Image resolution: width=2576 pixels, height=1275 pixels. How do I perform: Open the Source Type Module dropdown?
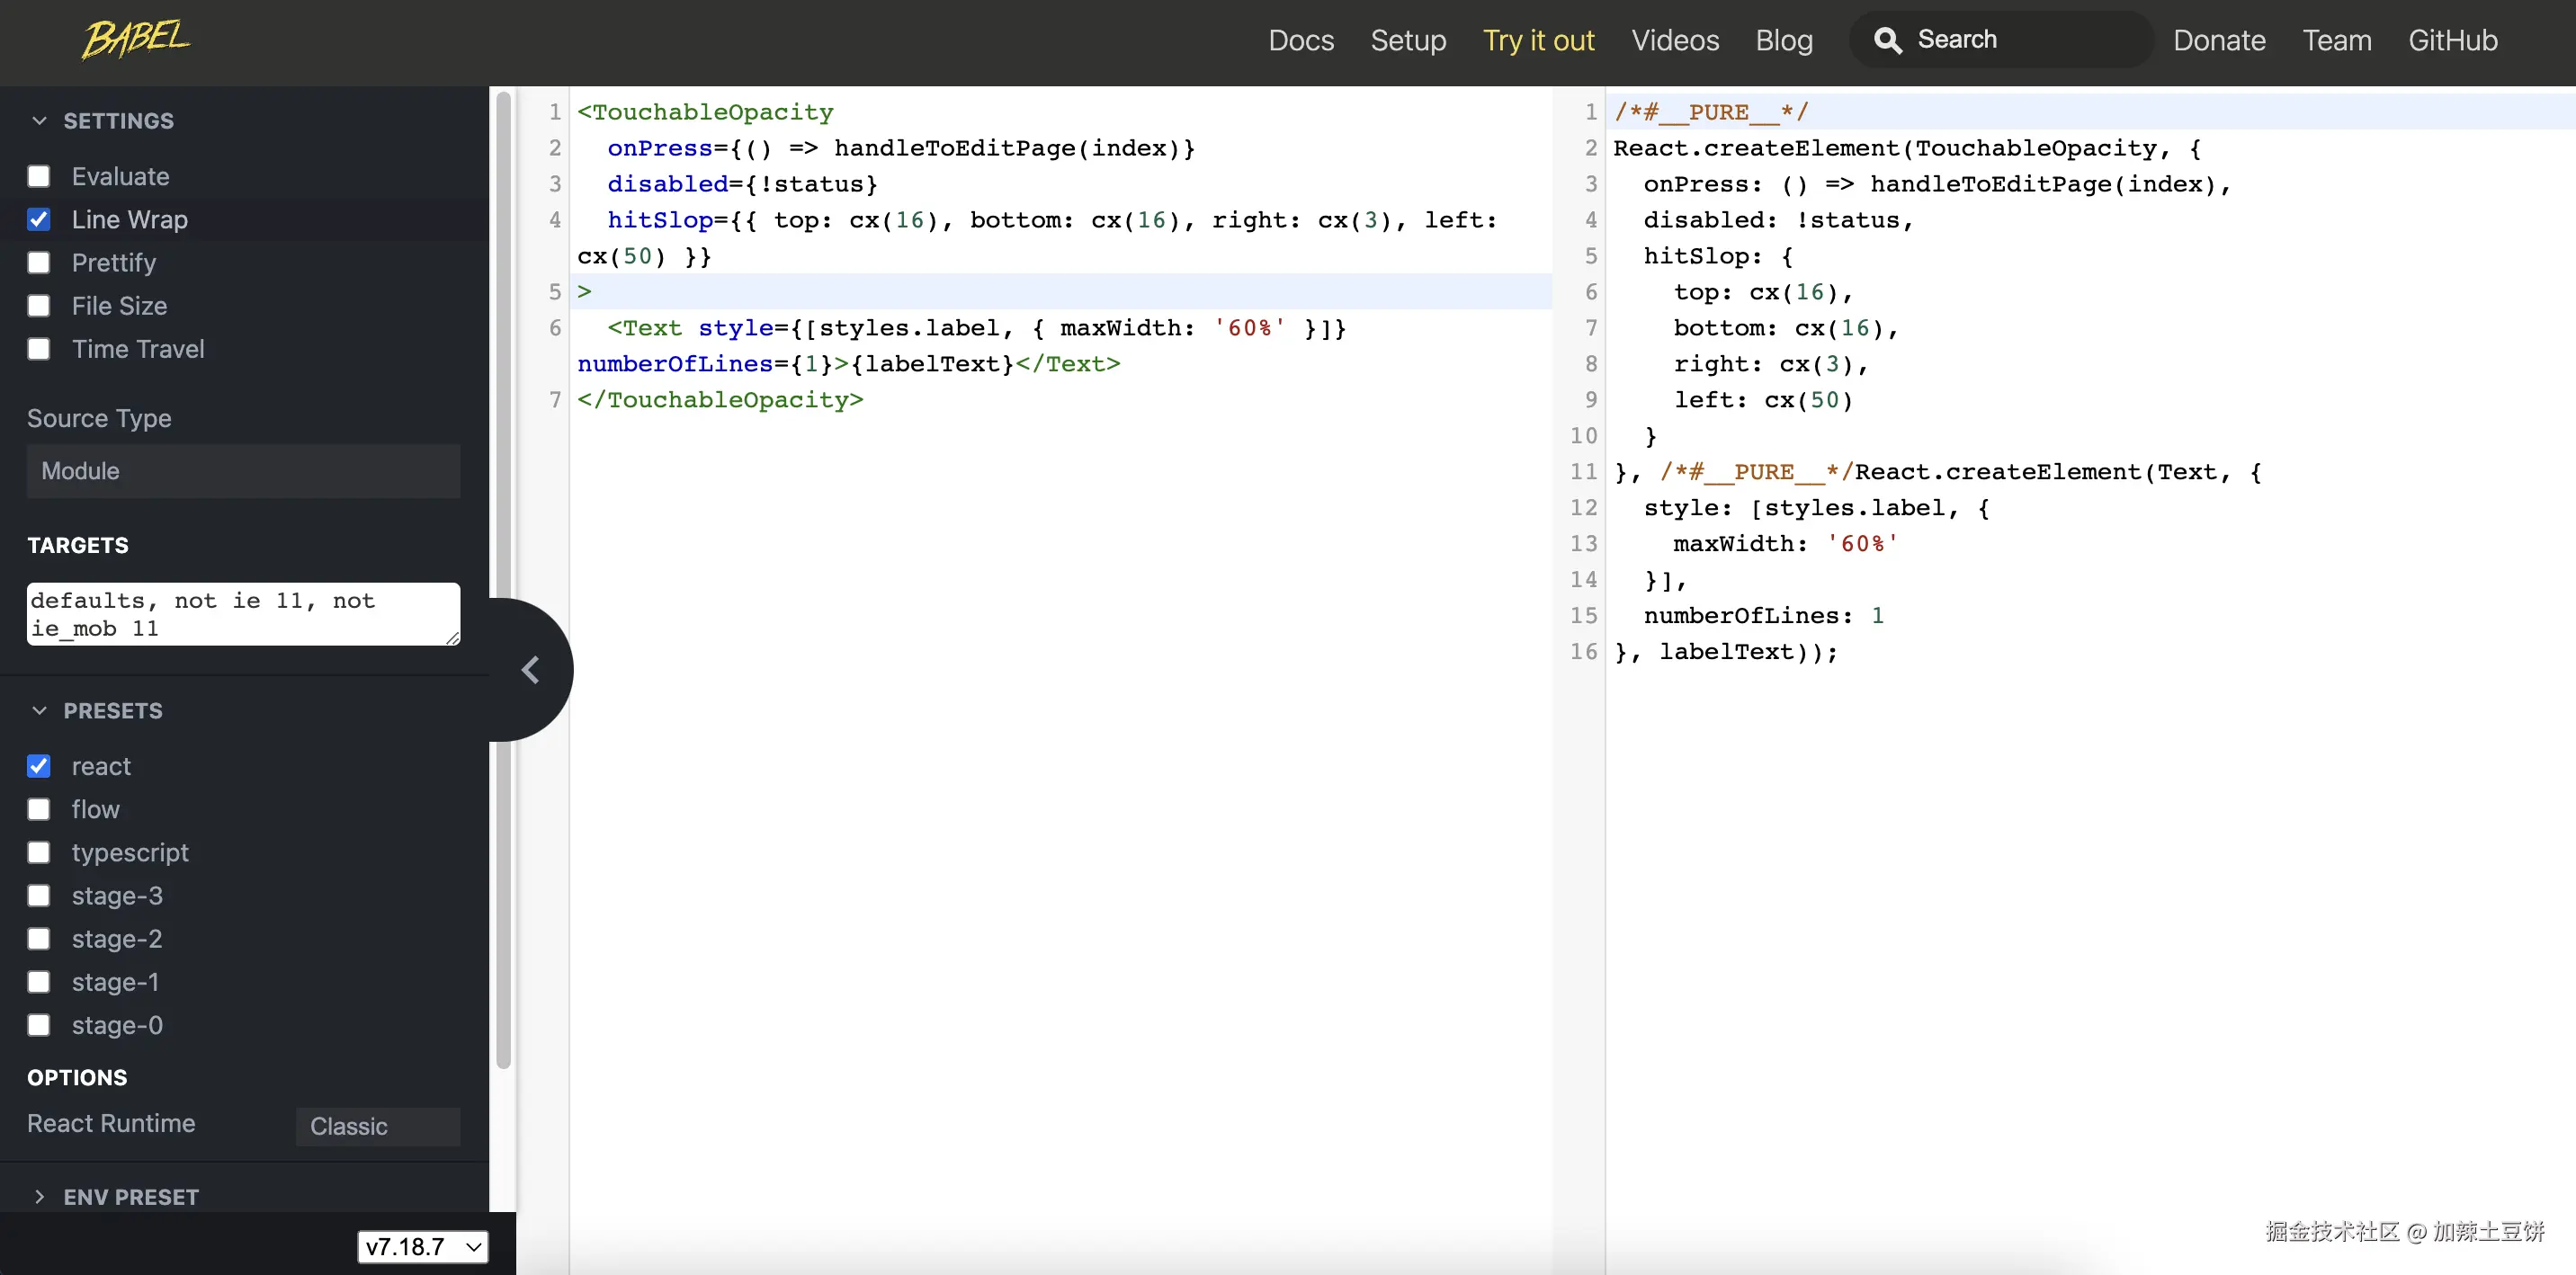coord(243,471)
